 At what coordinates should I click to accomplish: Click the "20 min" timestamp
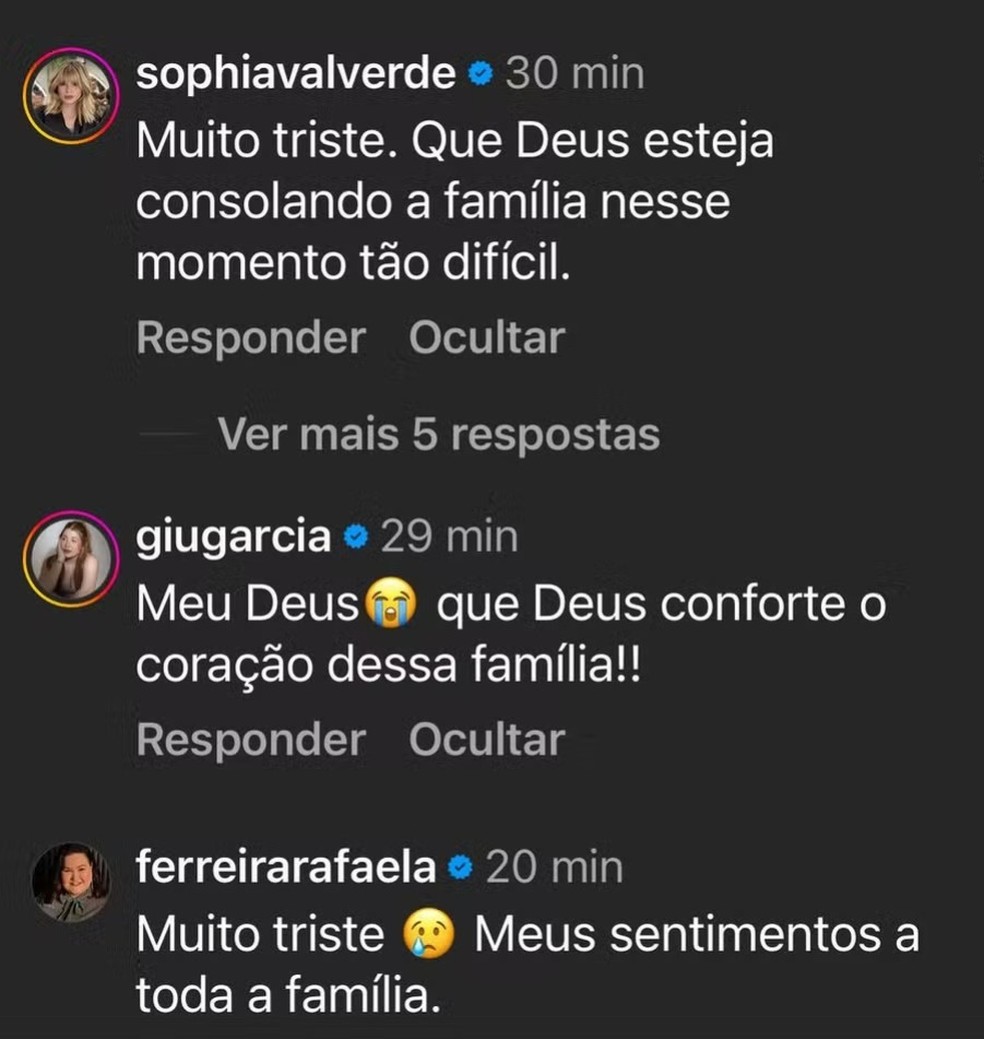(x=554, y=868)
